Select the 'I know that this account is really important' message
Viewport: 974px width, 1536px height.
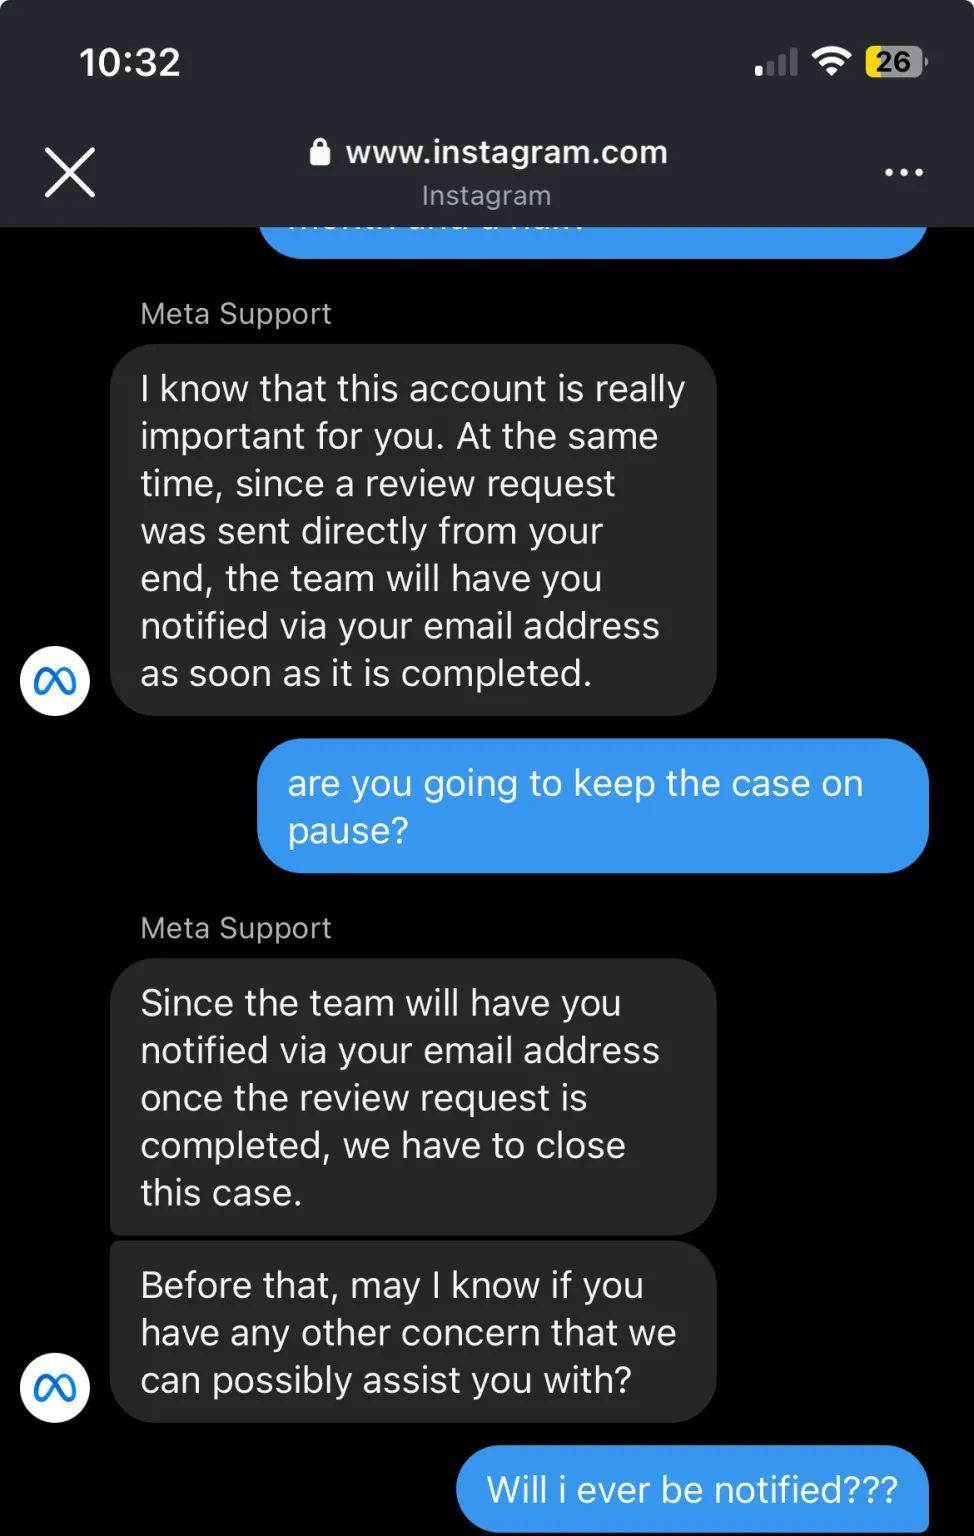[412, 530]
